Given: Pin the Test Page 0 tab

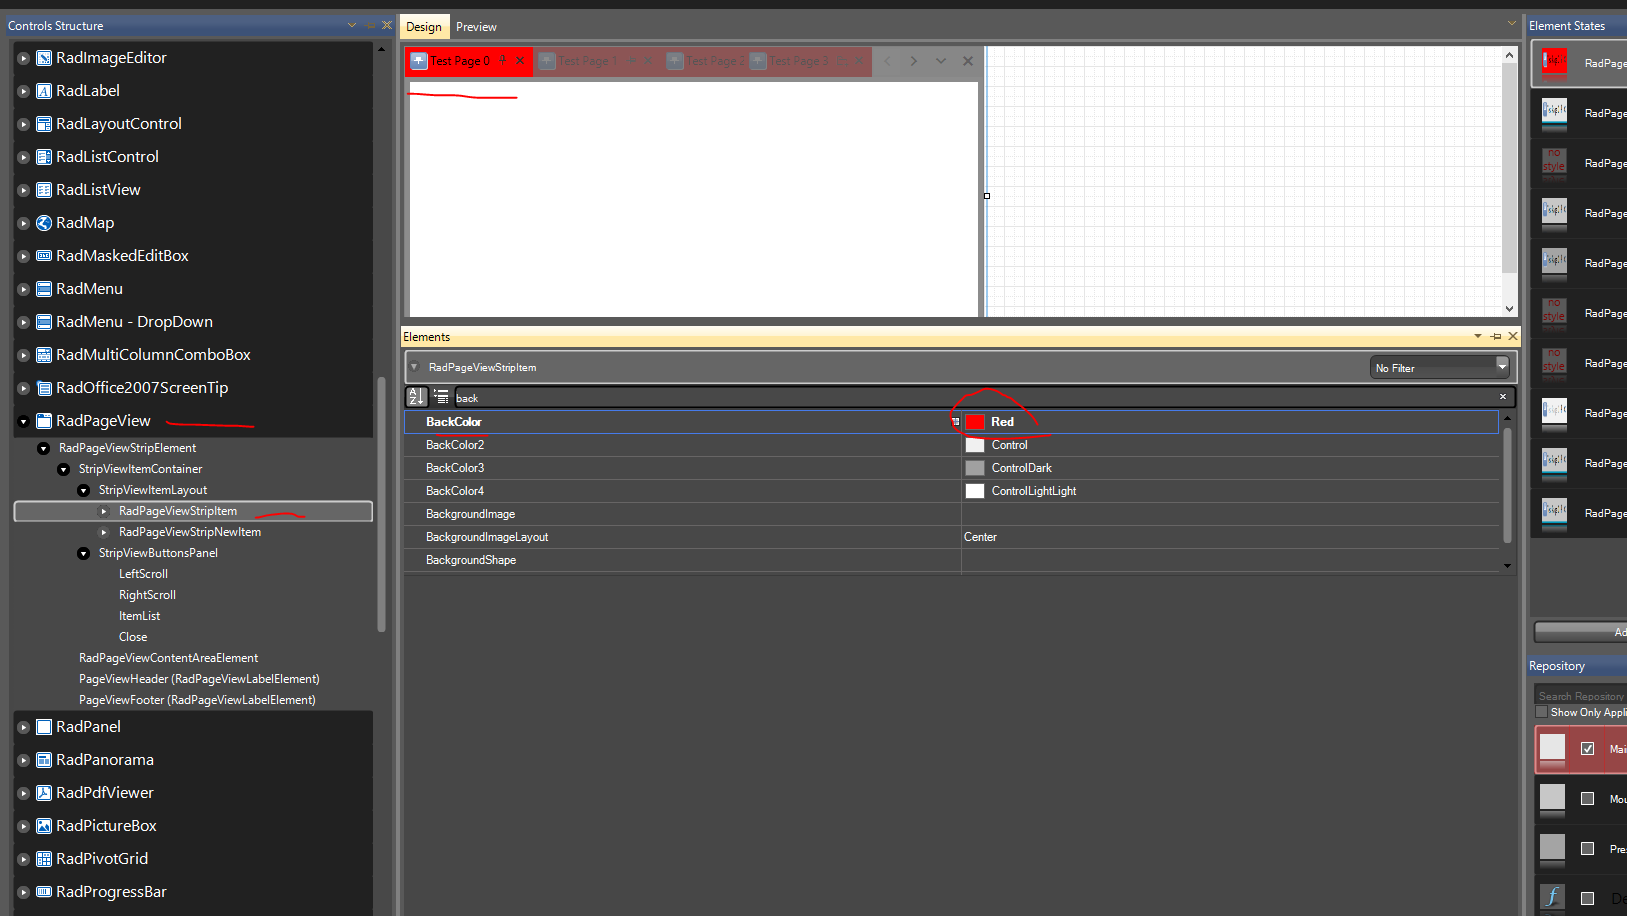Looking at the screenshot, I should tap(503, 61).
